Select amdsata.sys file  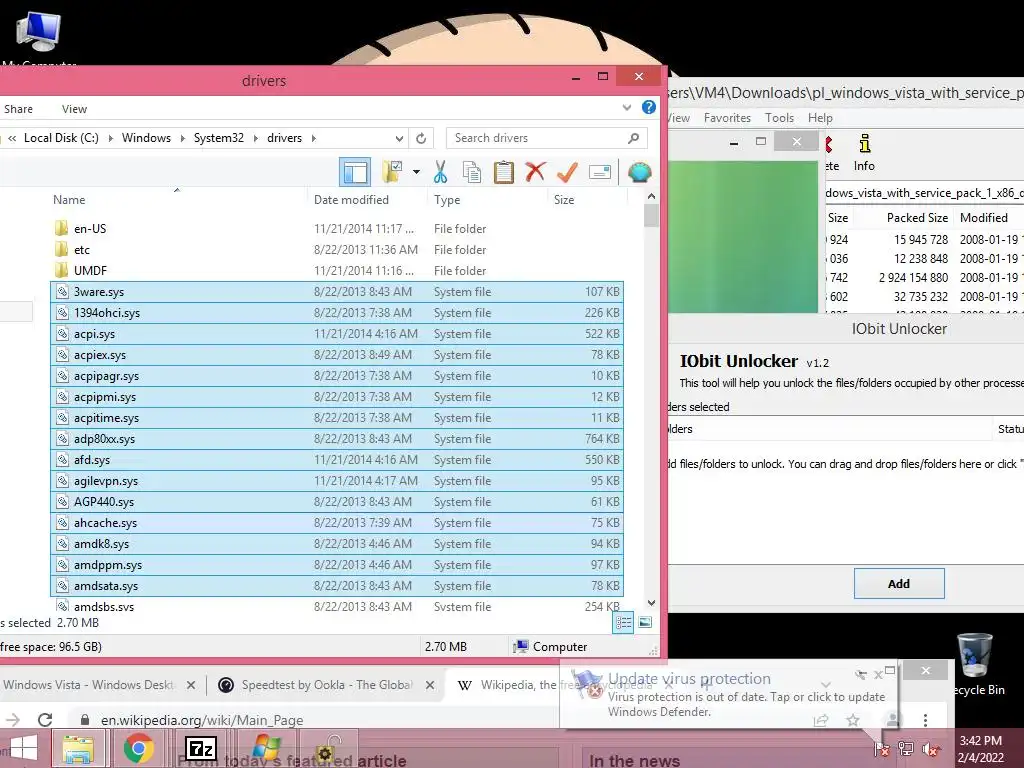pos(337,586)
